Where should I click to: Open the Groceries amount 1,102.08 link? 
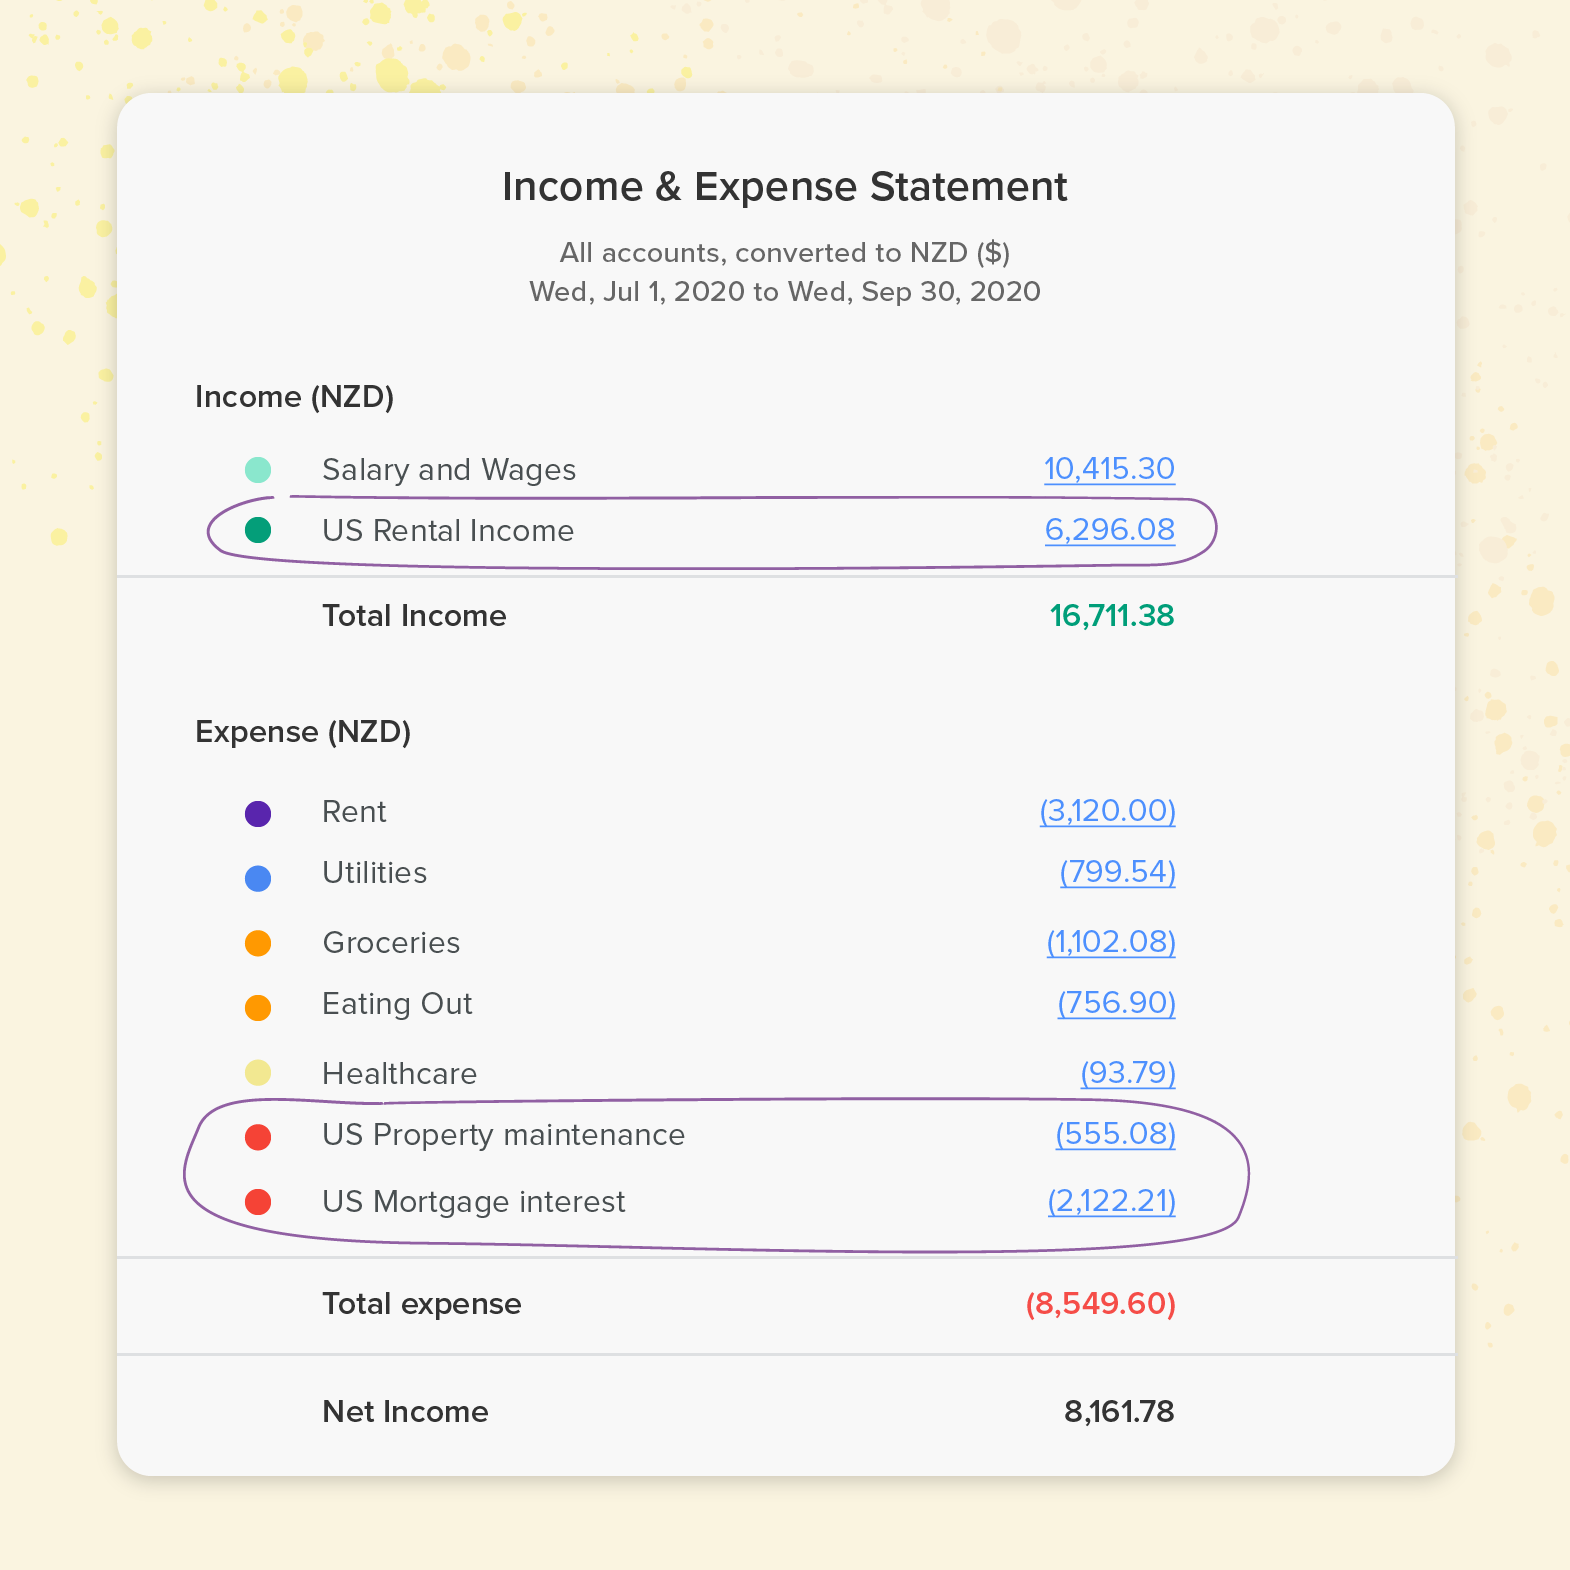click(1111, 942)
